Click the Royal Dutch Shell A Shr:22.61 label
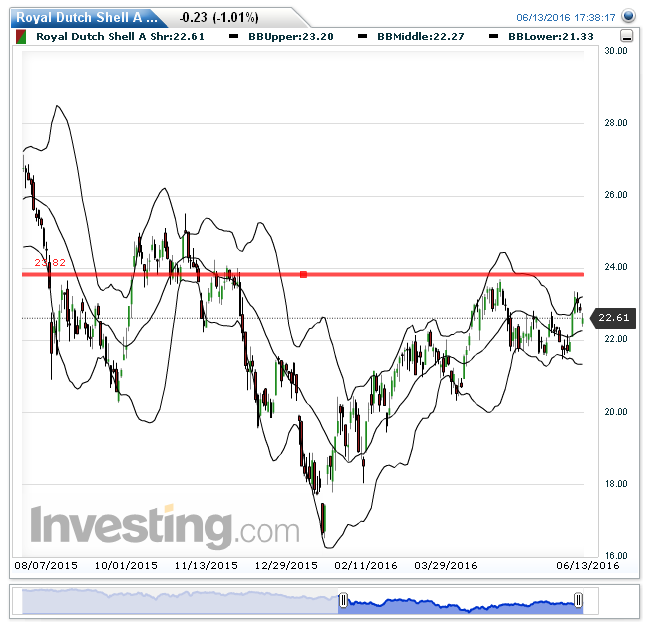 pos(121,36)
